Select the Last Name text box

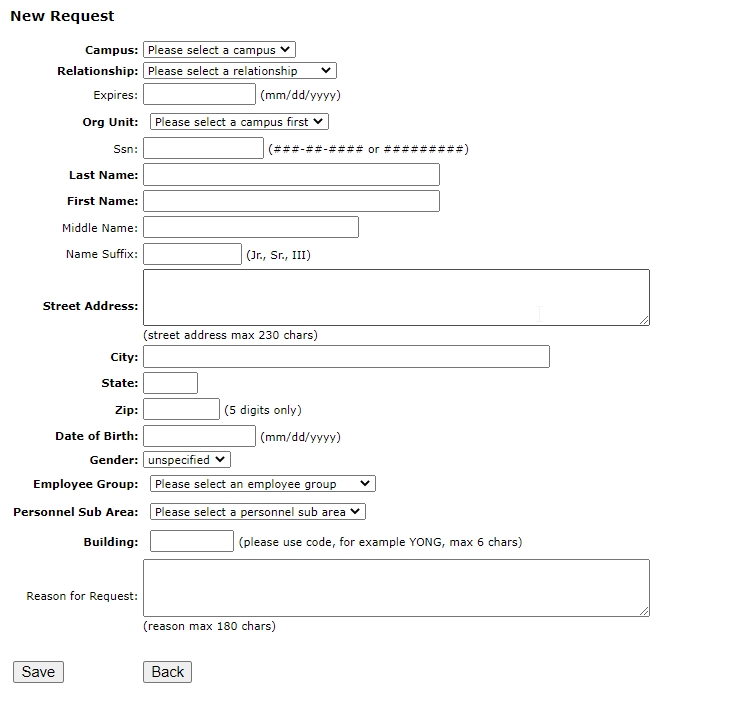(291, 175)
